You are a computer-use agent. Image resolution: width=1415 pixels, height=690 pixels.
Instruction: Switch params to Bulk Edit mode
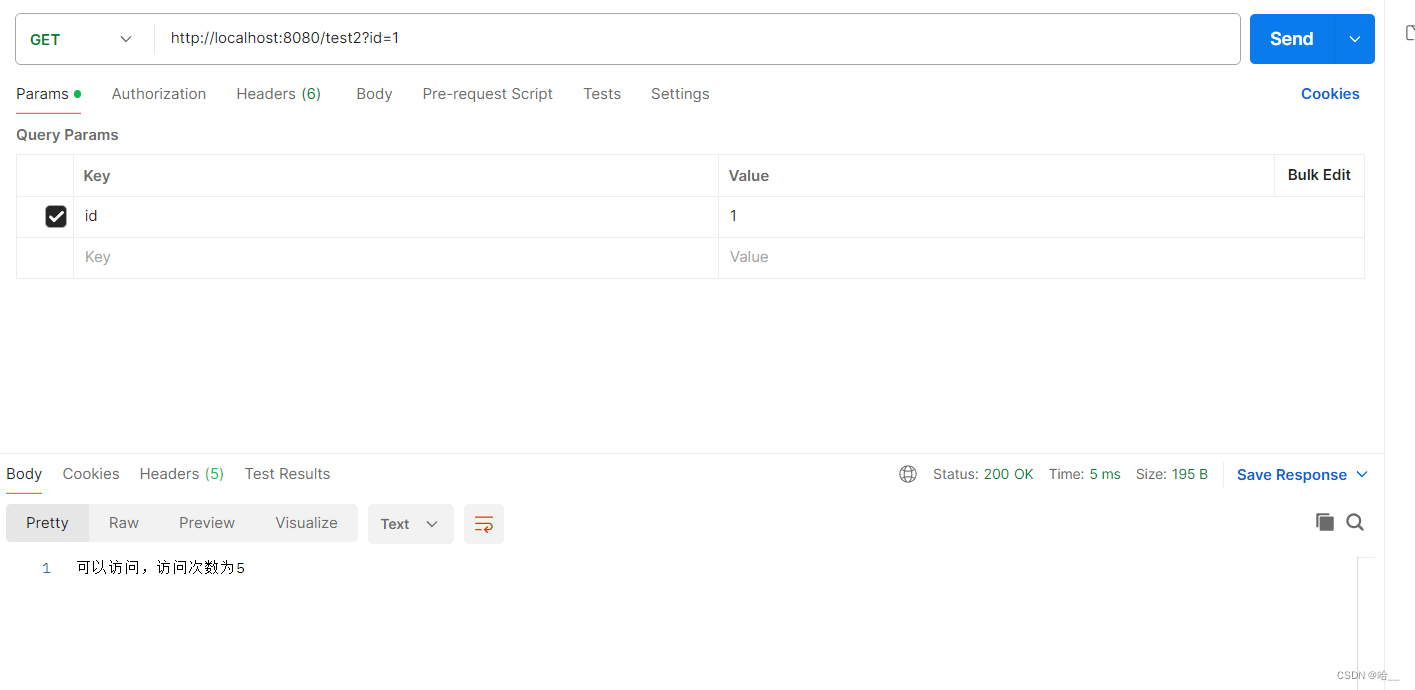pyautogui.click(x=1318, y=174)
